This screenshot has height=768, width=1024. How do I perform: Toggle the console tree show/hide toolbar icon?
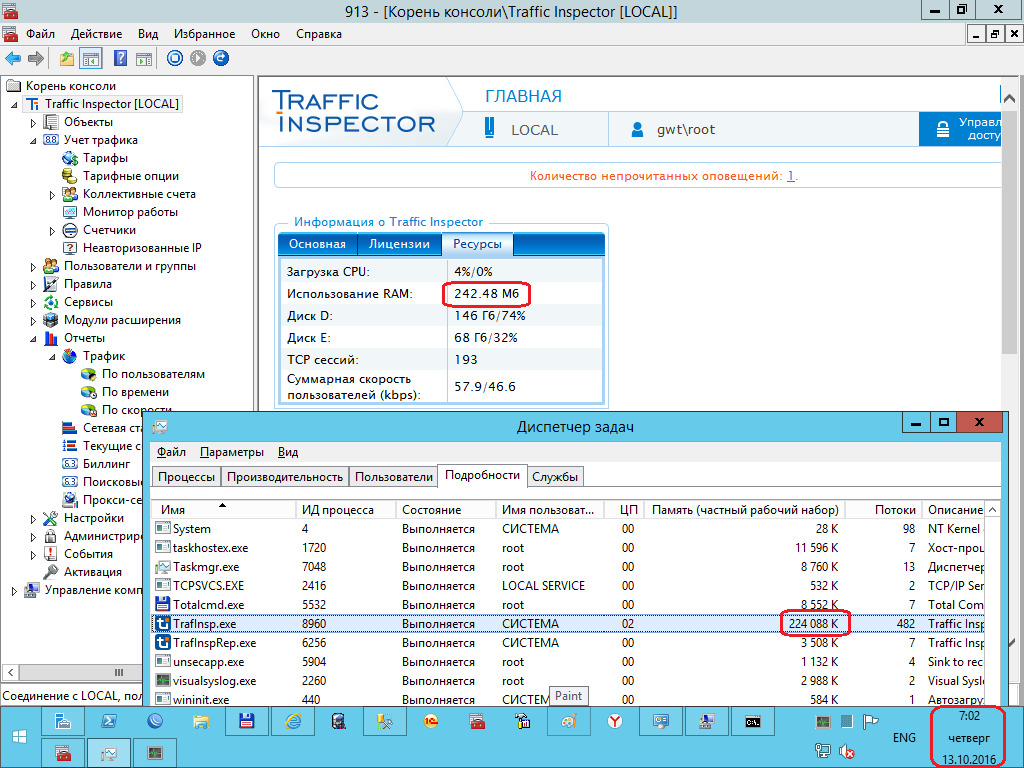(x=91, y=59)
